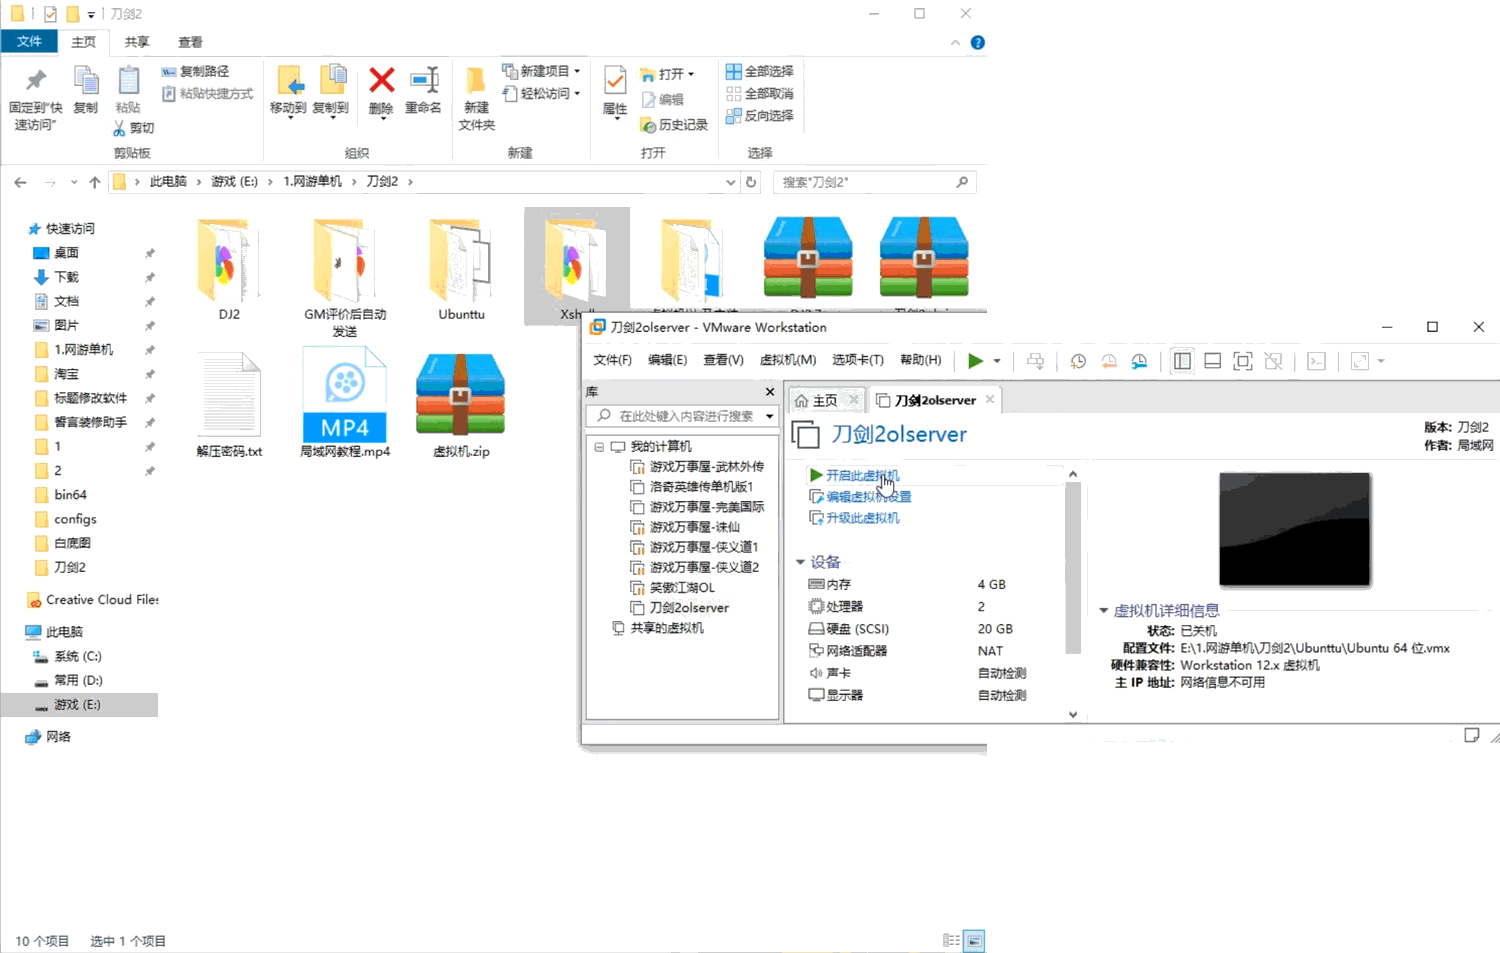Viewport: 1500px width, 953px height.
Task: Click the stretch guest display icon in VMware
Action: click(1360, 361)
